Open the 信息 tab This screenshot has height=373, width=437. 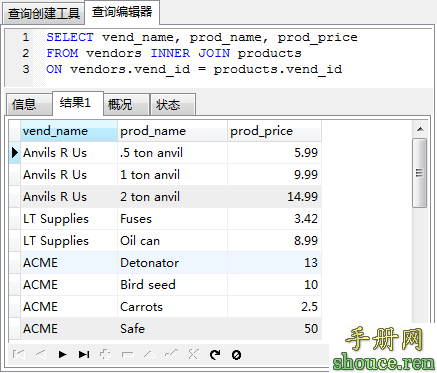point(29,105)
